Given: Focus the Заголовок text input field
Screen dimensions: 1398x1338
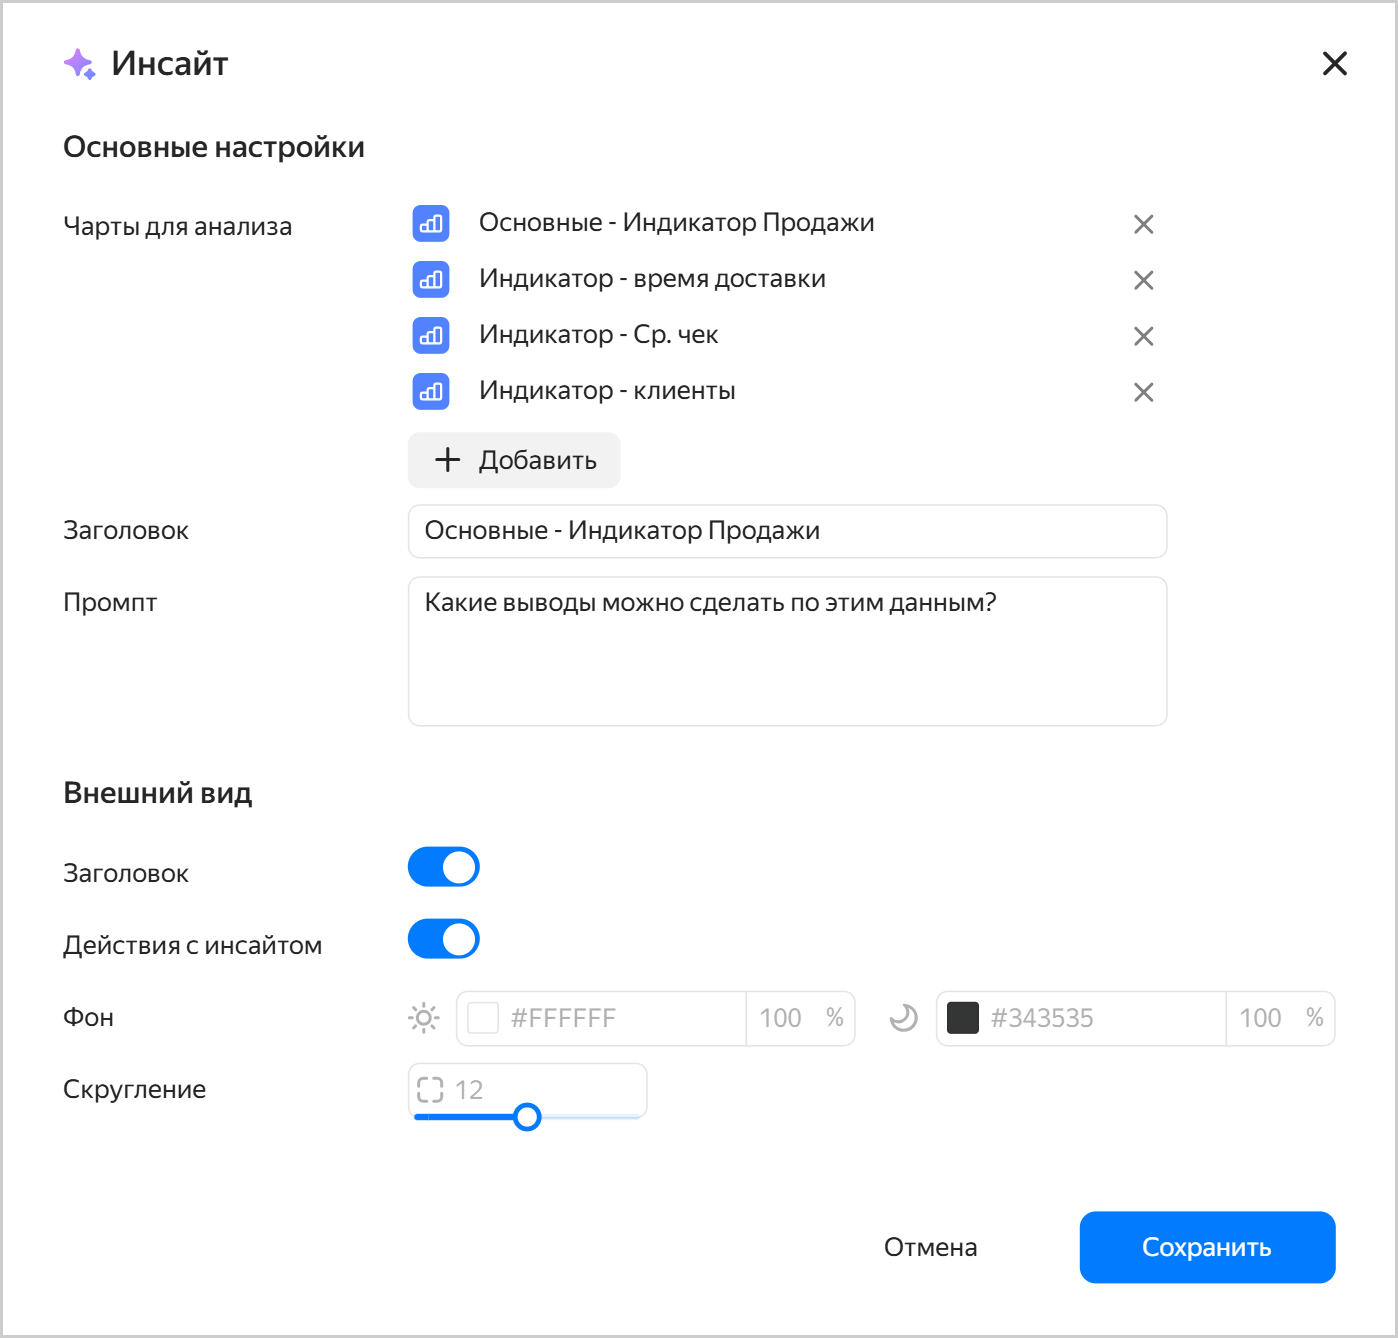Looking at the screenshot, I should click(x=787, y=531).
